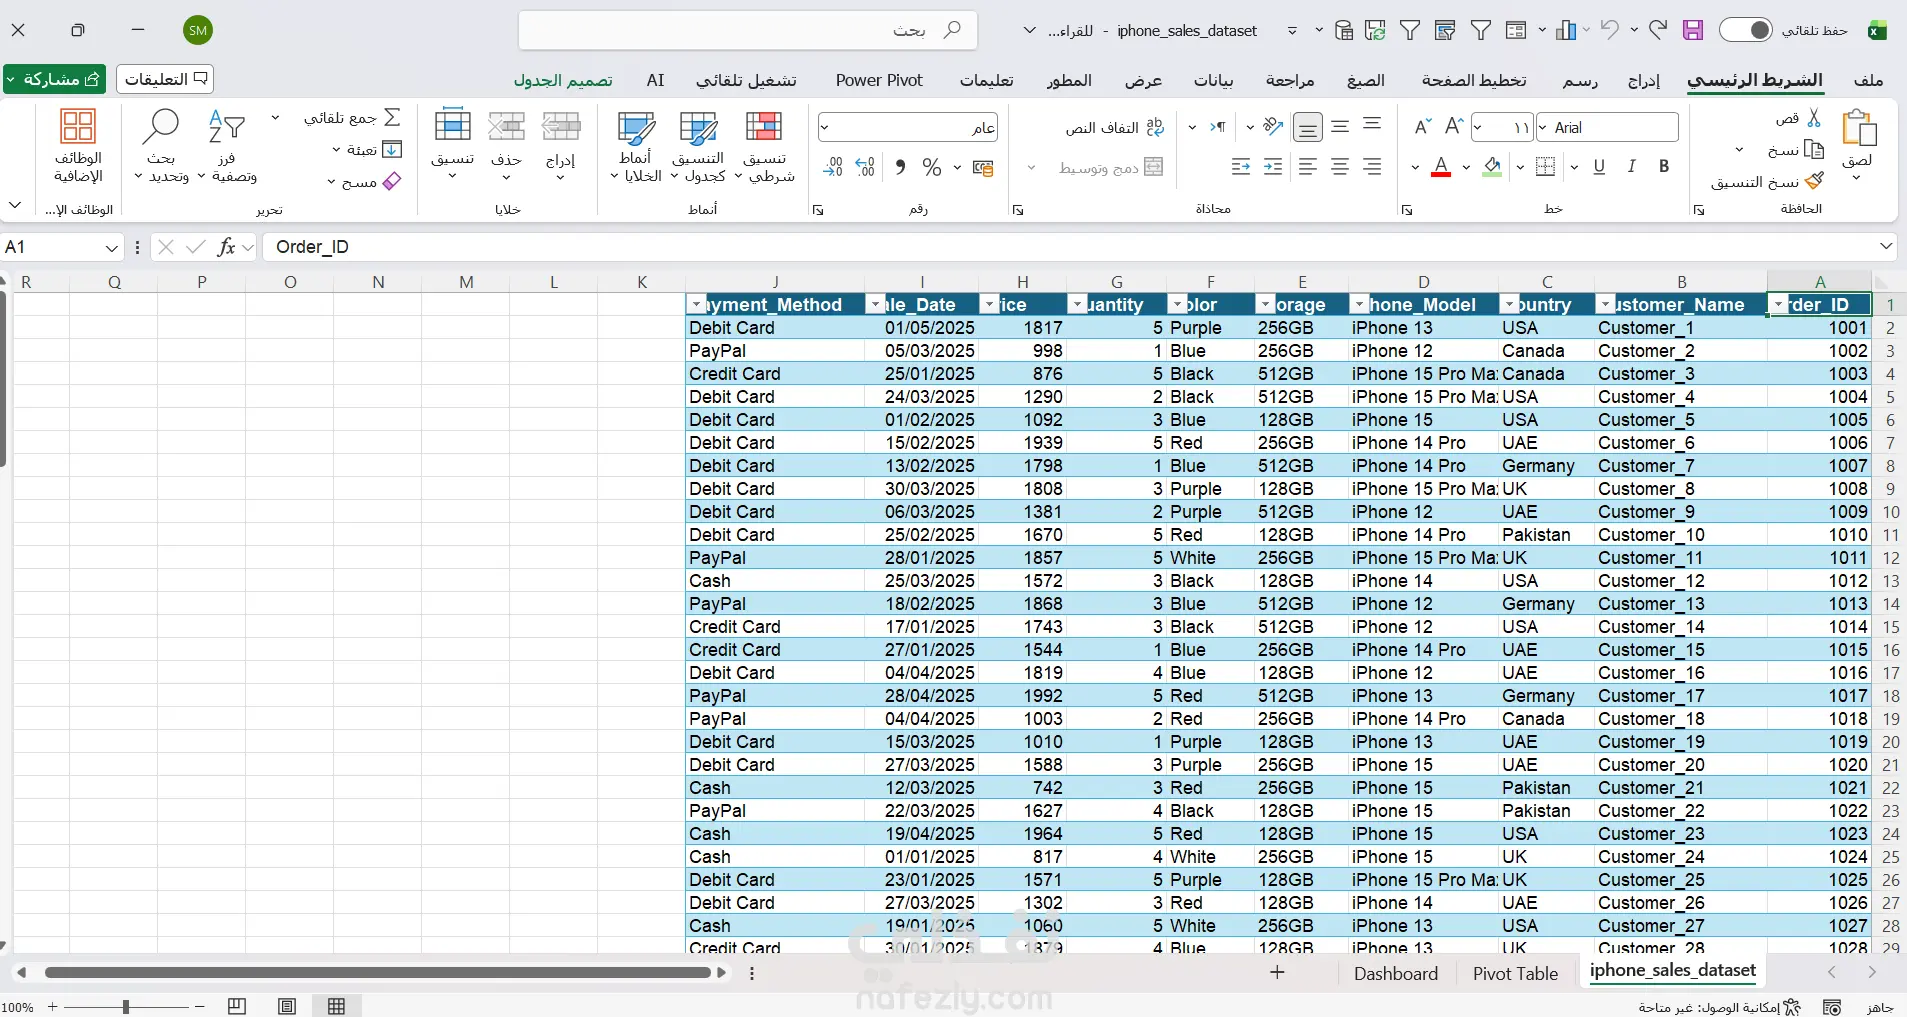Add a new sheet with plus button

click(x=1277, y=973)
